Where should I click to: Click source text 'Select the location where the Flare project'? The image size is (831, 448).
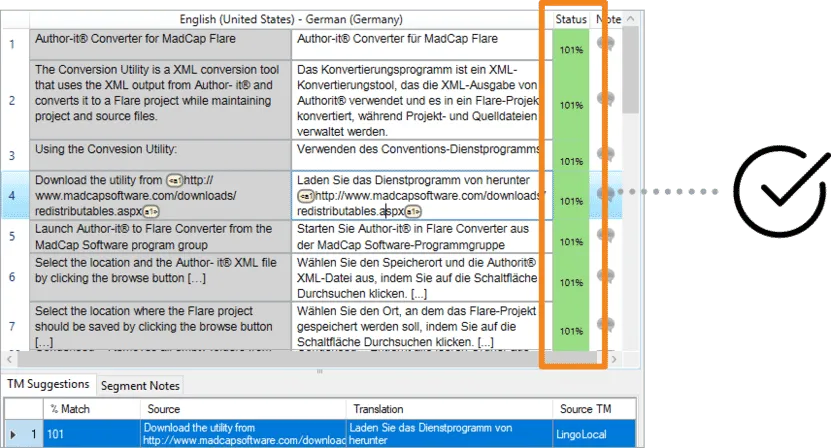tap(144, 311)
